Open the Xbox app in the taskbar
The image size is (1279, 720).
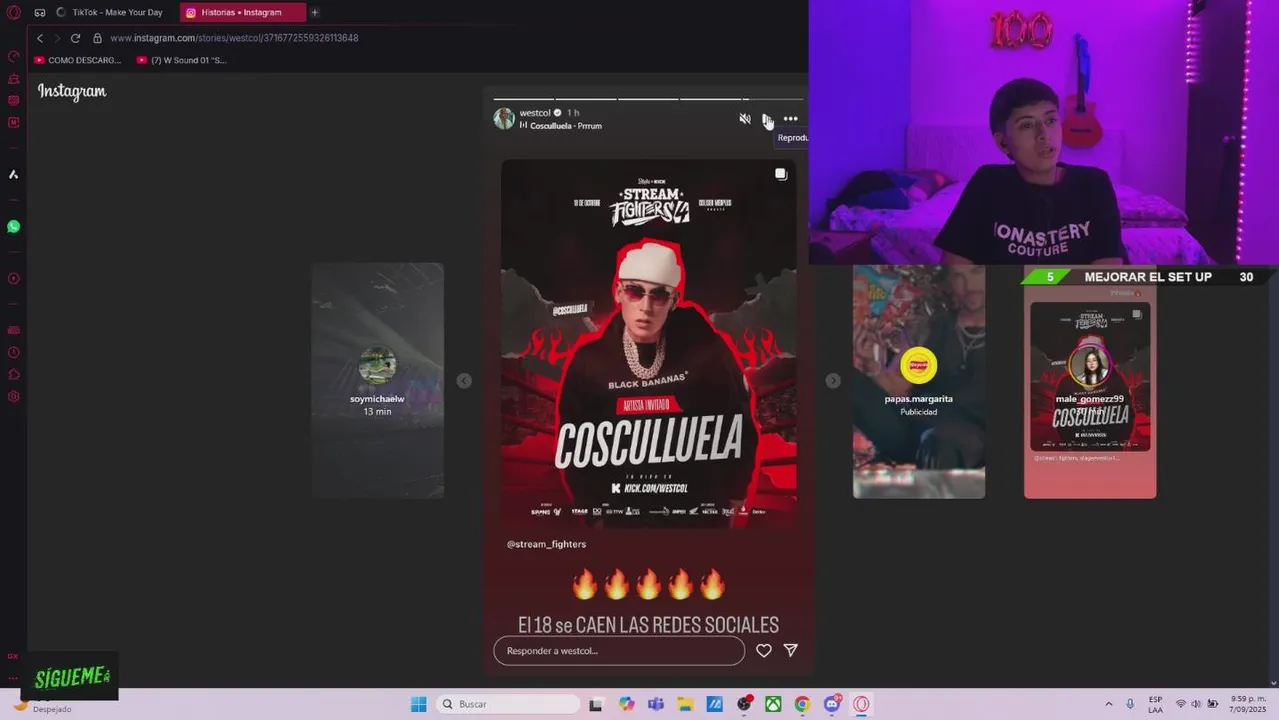click(773, 704)
